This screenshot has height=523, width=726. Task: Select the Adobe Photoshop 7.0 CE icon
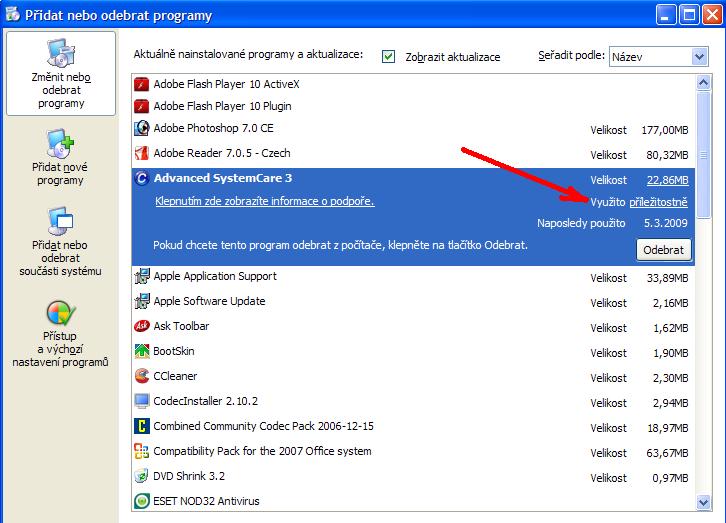pos(141,128)
